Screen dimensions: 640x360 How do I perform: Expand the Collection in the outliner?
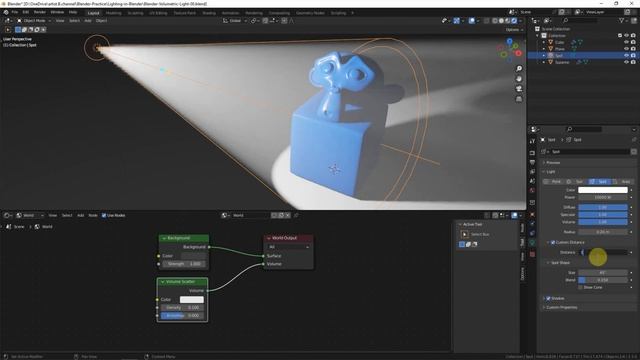coord(538,36)
